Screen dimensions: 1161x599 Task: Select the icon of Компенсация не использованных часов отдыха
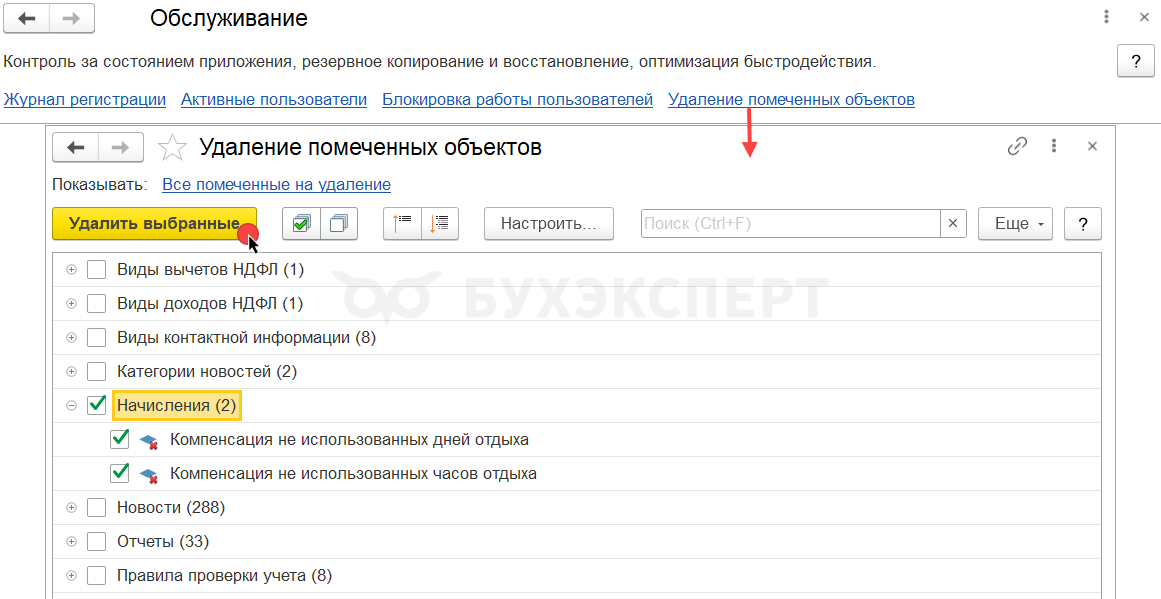click(x=149, y=475)
